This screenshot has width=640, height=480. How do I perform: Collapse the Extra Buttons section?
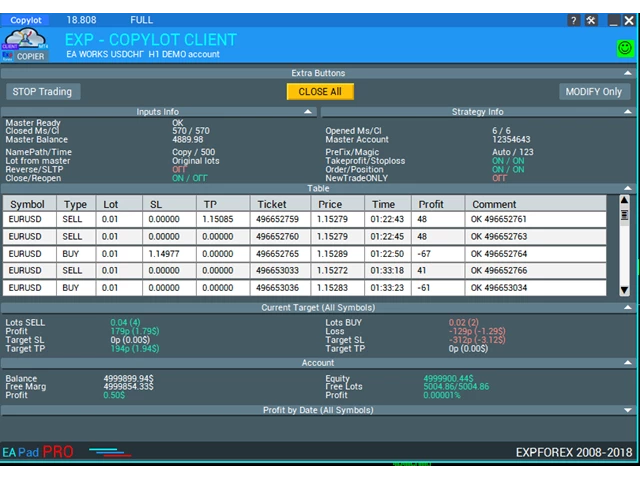tap(627, 73)
